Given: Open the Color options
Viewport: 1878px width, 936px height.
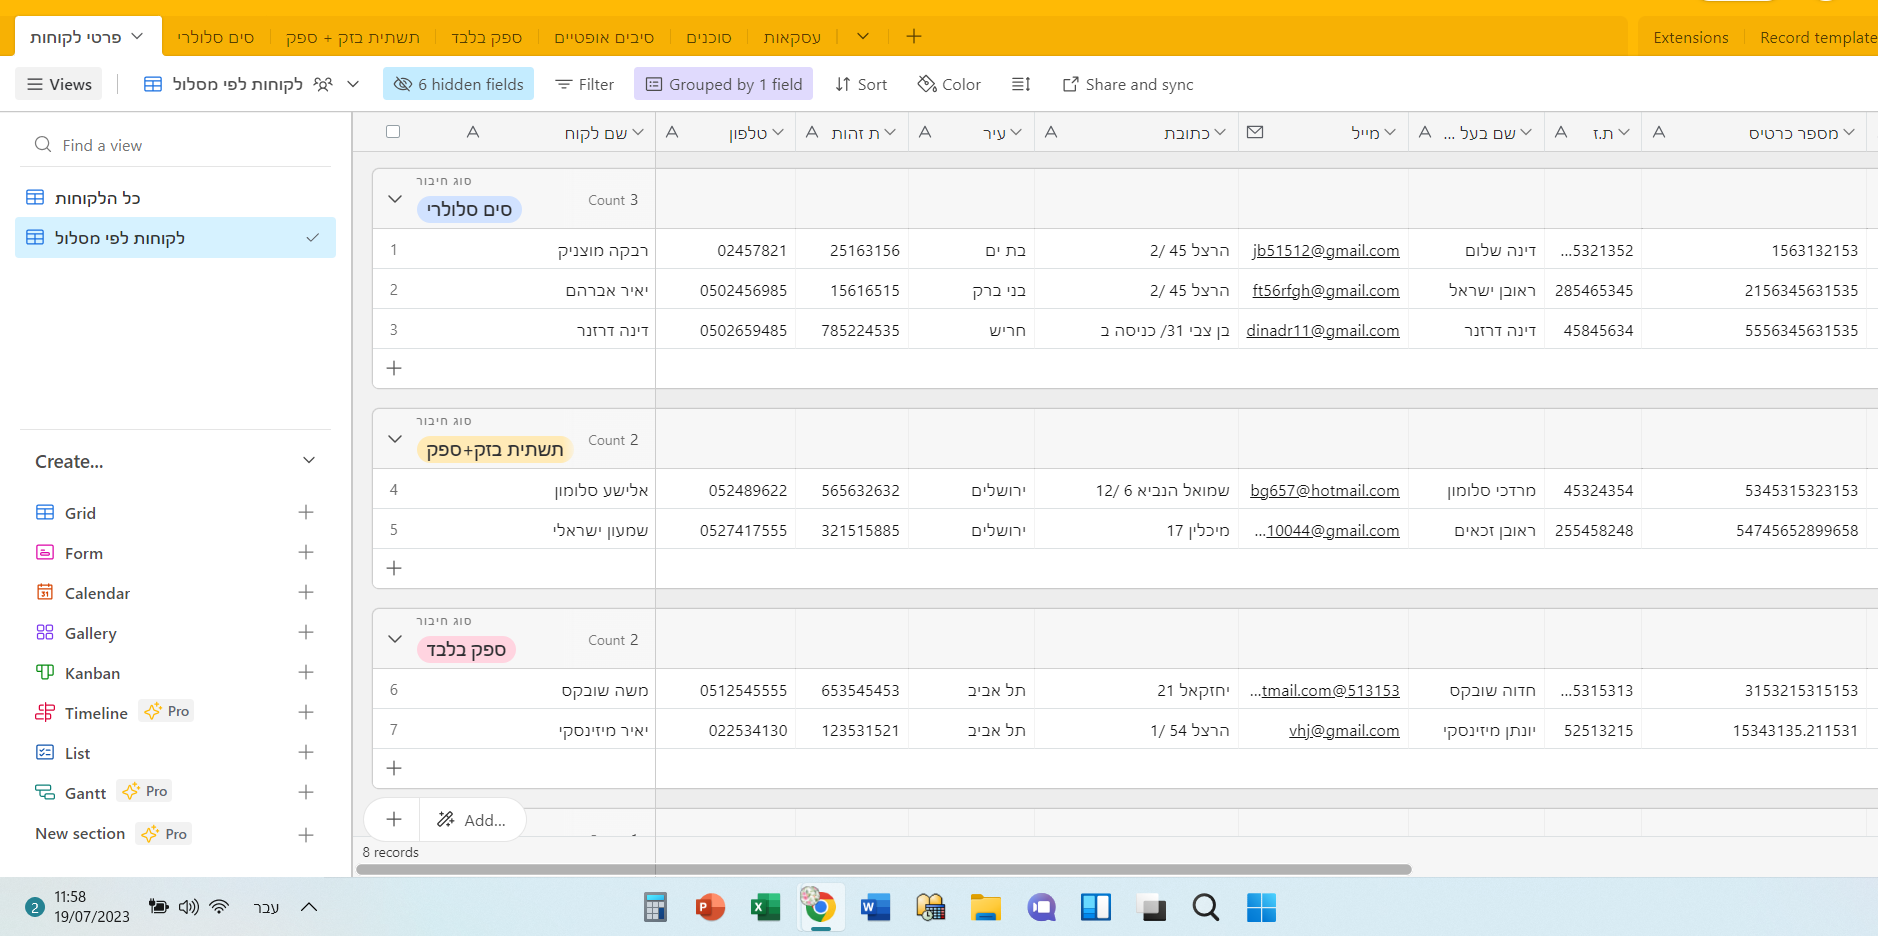Looking at the screenshot, I should (x=949, y=84).
